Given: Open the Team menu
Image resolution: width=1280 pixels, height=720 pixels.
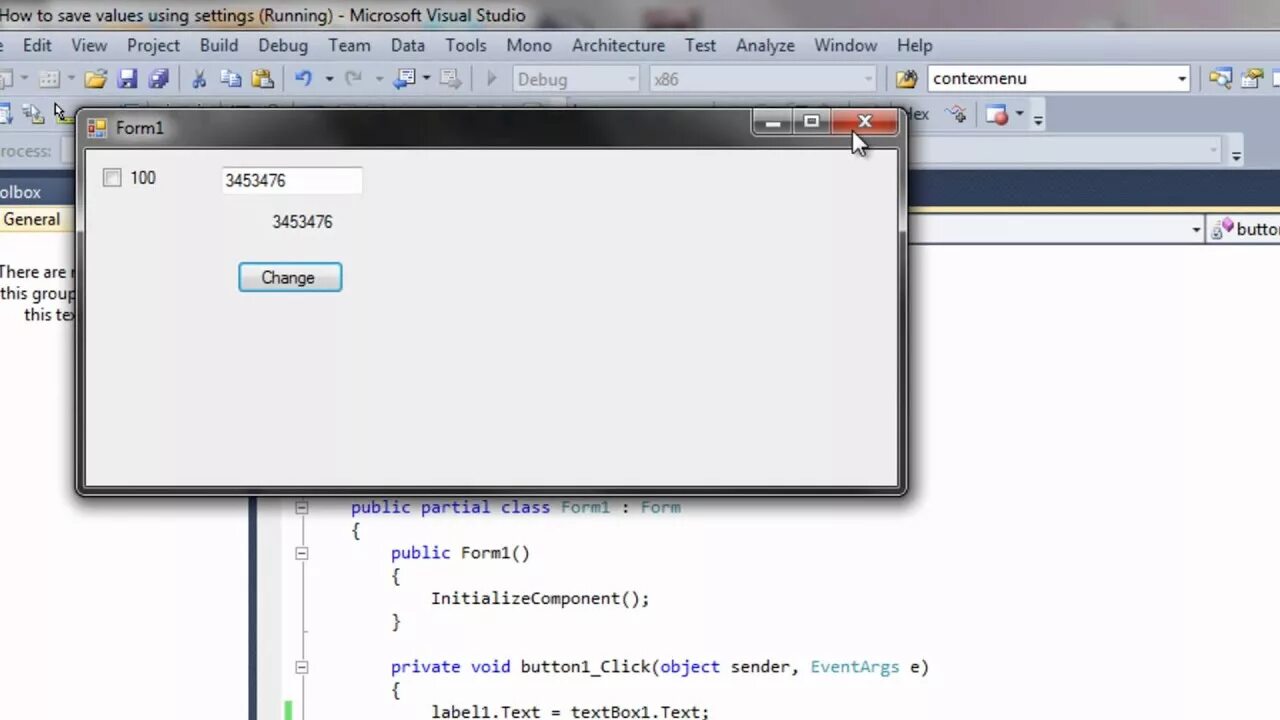Looking at the screenshot, I should 349,45.
